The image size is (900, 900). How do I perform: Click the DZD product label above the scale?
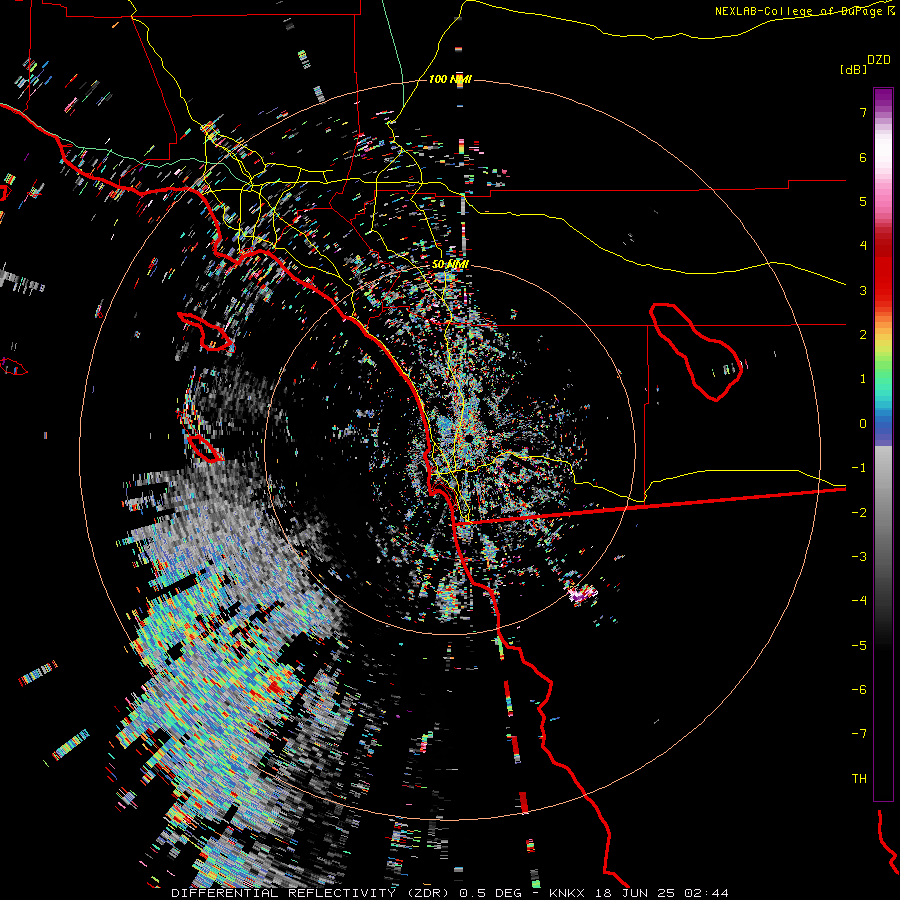pos(879,60)
